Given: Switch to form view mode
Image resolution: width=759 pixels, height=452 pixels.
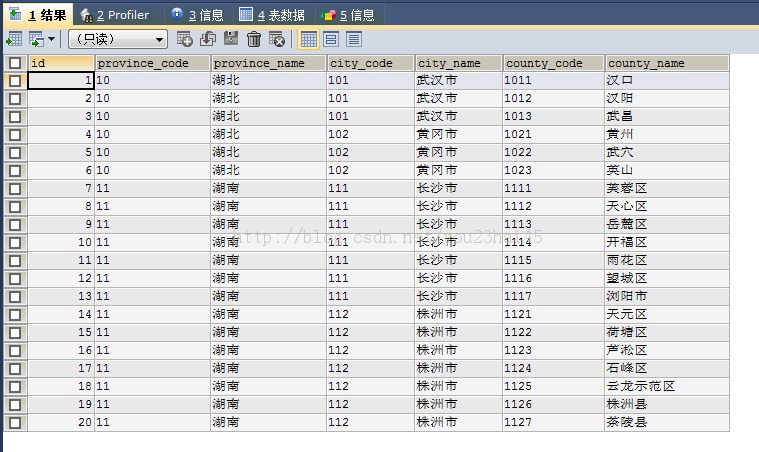Looking at the screenshot, I should (331, 39).
